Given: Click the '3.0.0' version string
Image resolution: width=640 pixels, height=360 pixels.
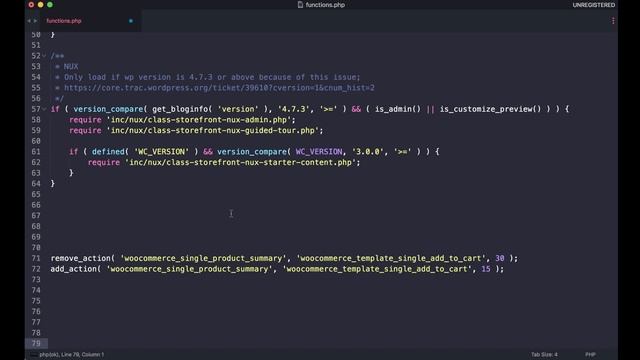Looking at the screenshot, I should 368,151.
